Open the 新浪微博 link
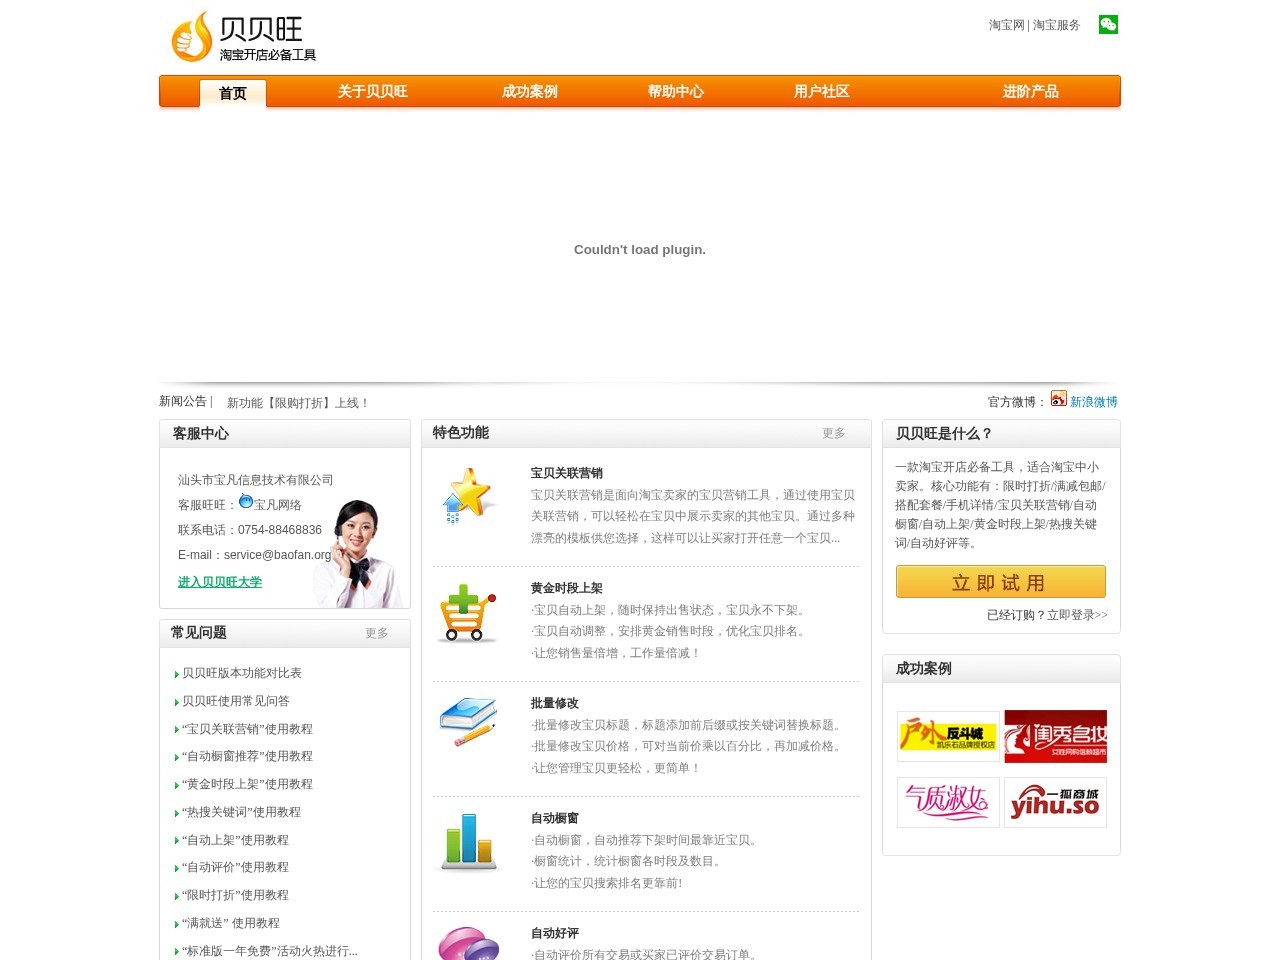 [x=1094, y=402]
